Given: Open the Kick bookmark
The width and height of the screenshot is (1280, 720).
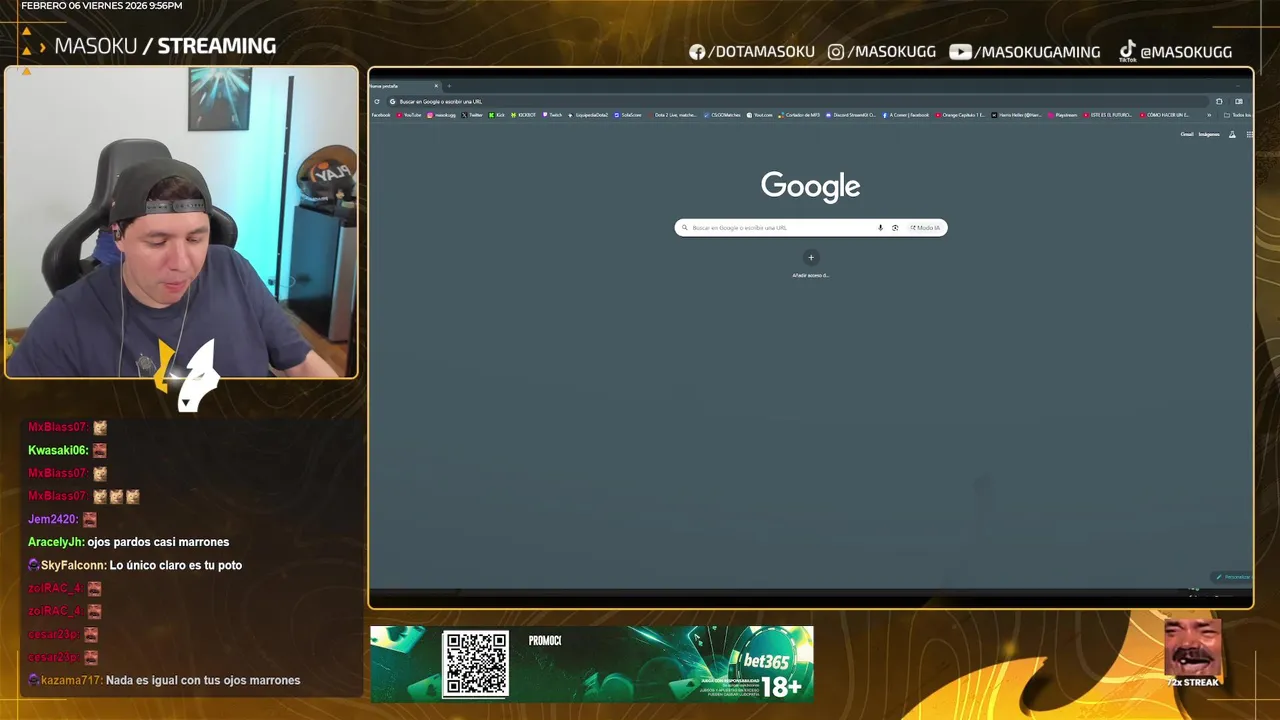Looking at the screenshot, I should coord(496,115).
